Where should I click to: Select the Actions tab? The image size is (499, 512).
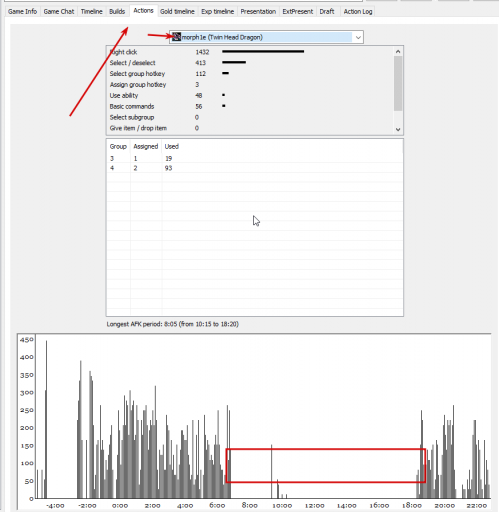point(143,11)
